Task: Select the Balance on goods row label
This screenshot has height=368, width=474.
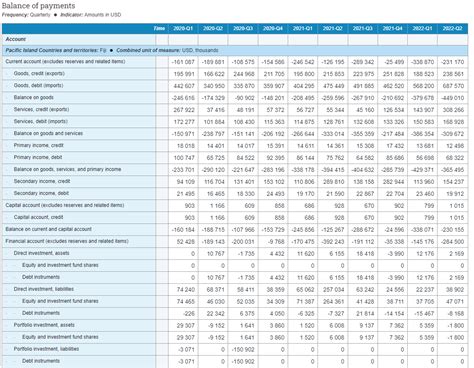Action: click(x=33, y=97)
